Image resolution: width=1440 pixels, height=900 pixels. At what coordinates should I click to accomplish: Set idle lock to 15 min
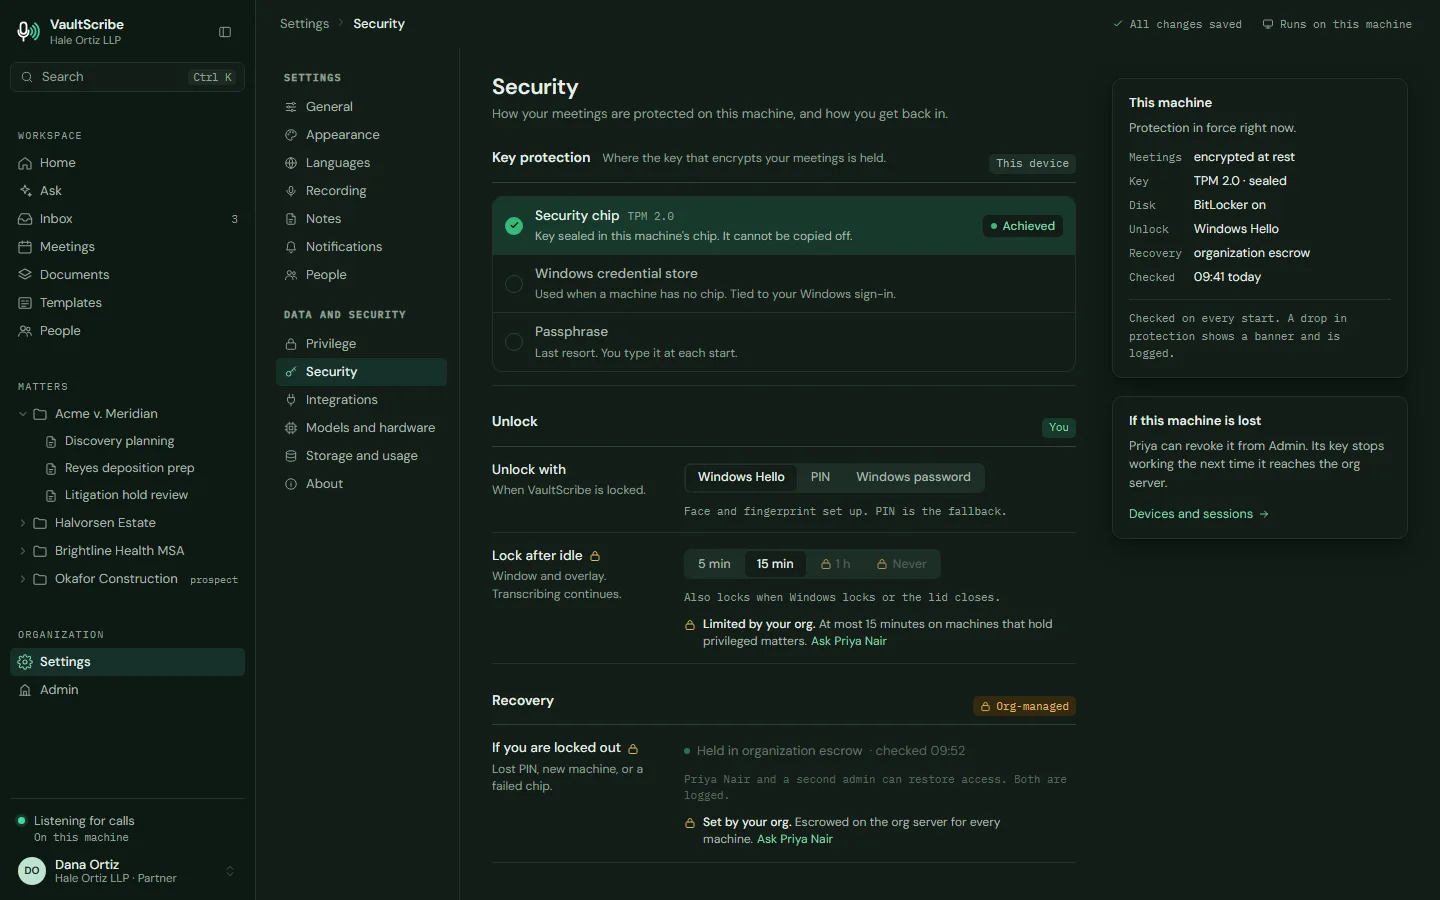[775, 564]
